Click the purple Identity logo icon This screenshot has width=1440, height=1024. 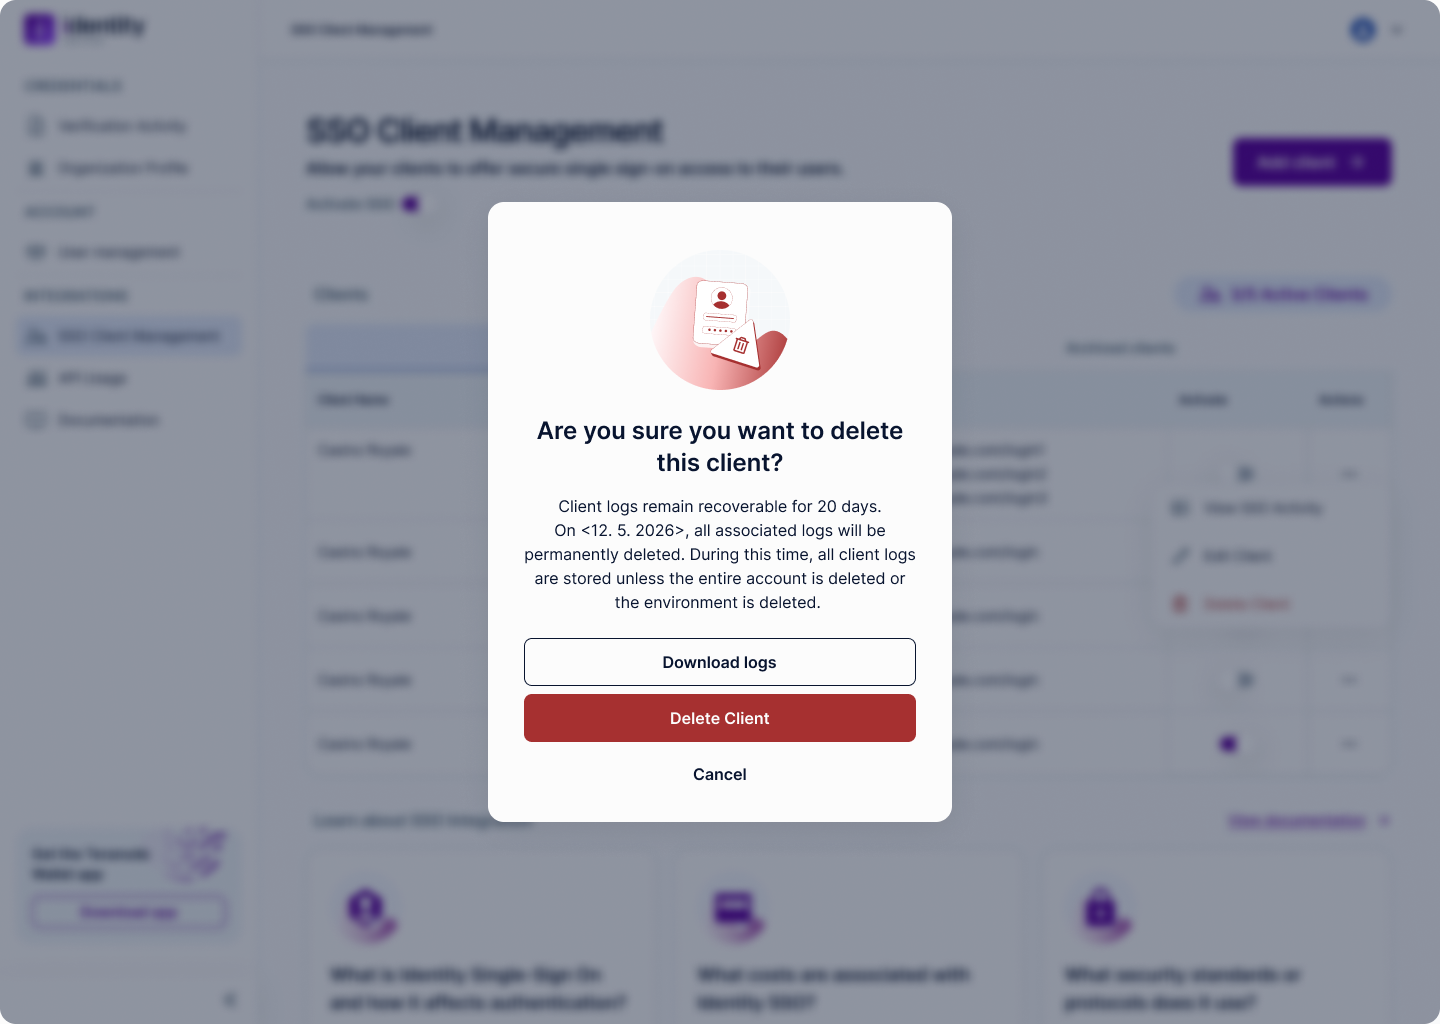point(39,29)
